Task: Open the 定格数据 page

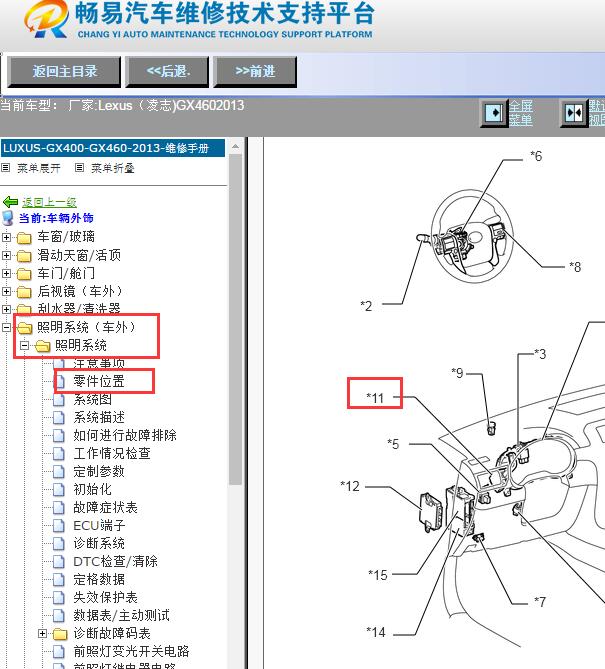Action: pos(99,579)
